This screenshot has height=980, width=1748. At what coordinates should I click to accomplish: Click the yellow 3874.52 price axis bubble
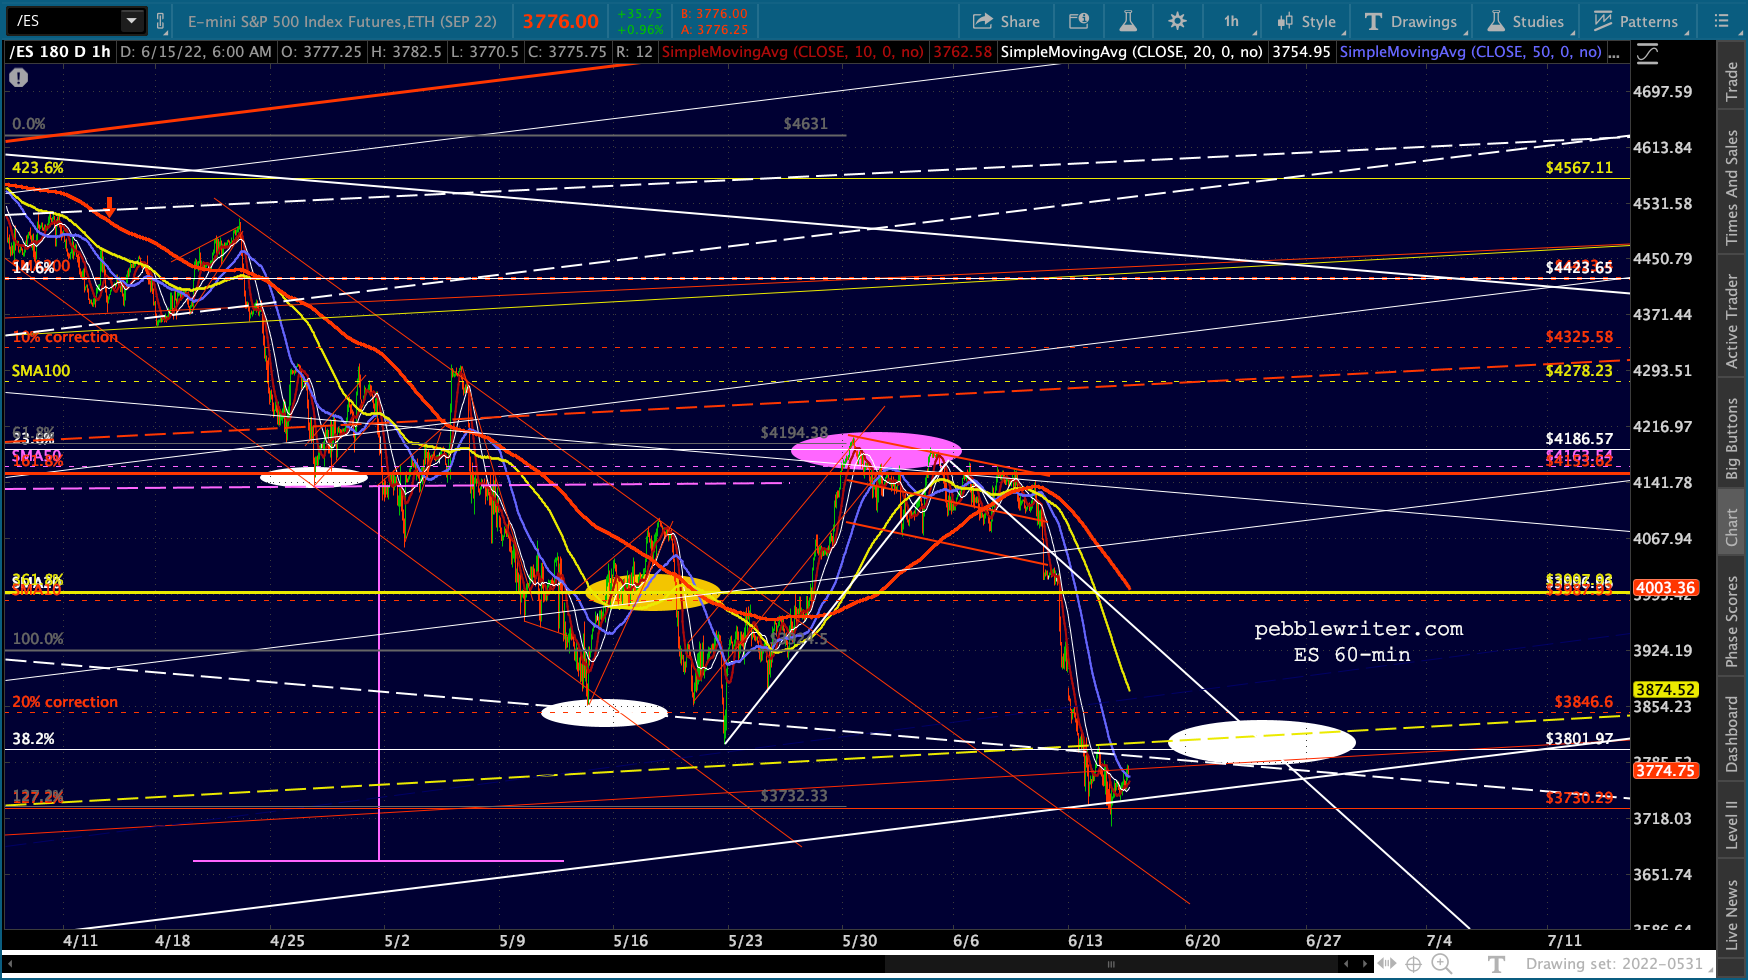(1665, 689)
